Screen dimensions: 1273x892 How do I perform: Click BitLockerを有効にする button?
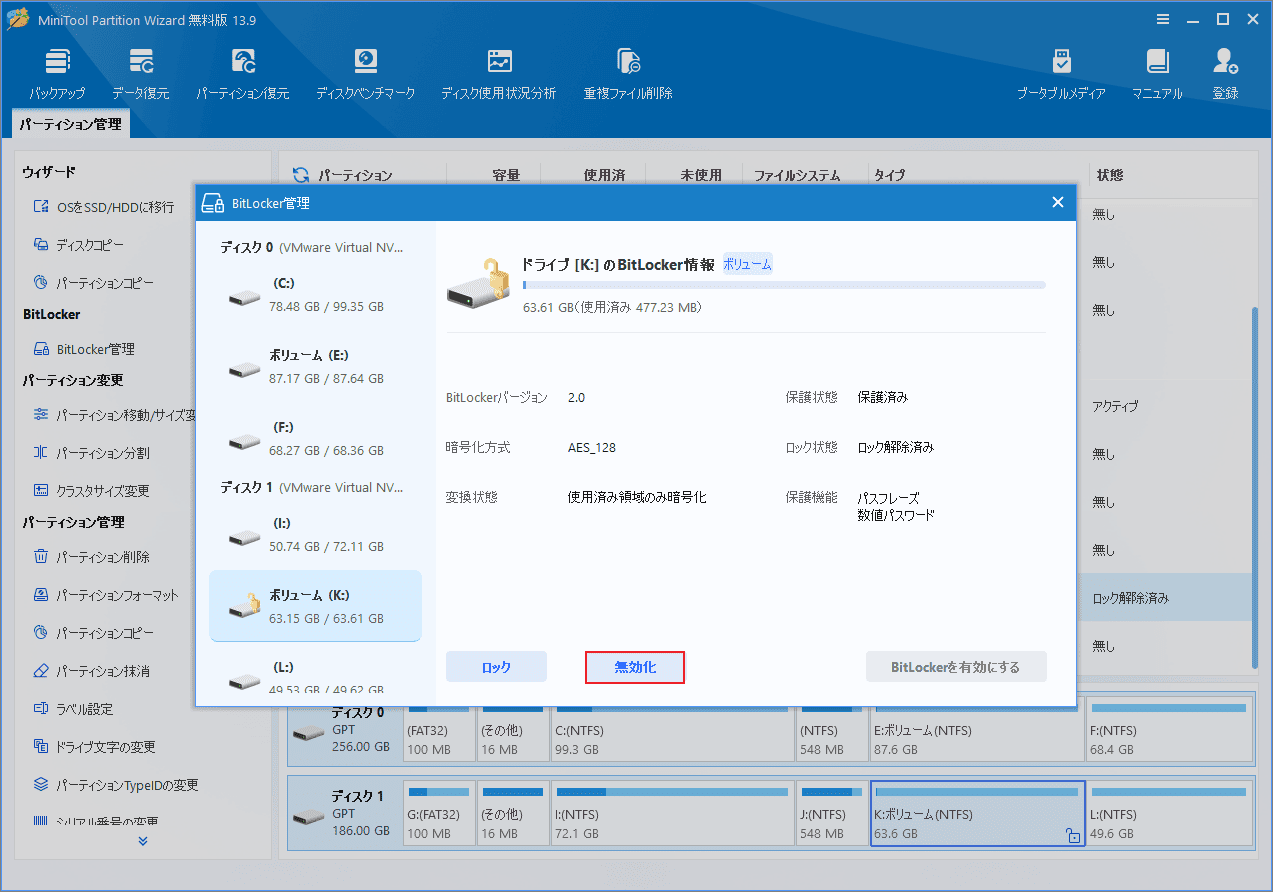pos(956,667)
